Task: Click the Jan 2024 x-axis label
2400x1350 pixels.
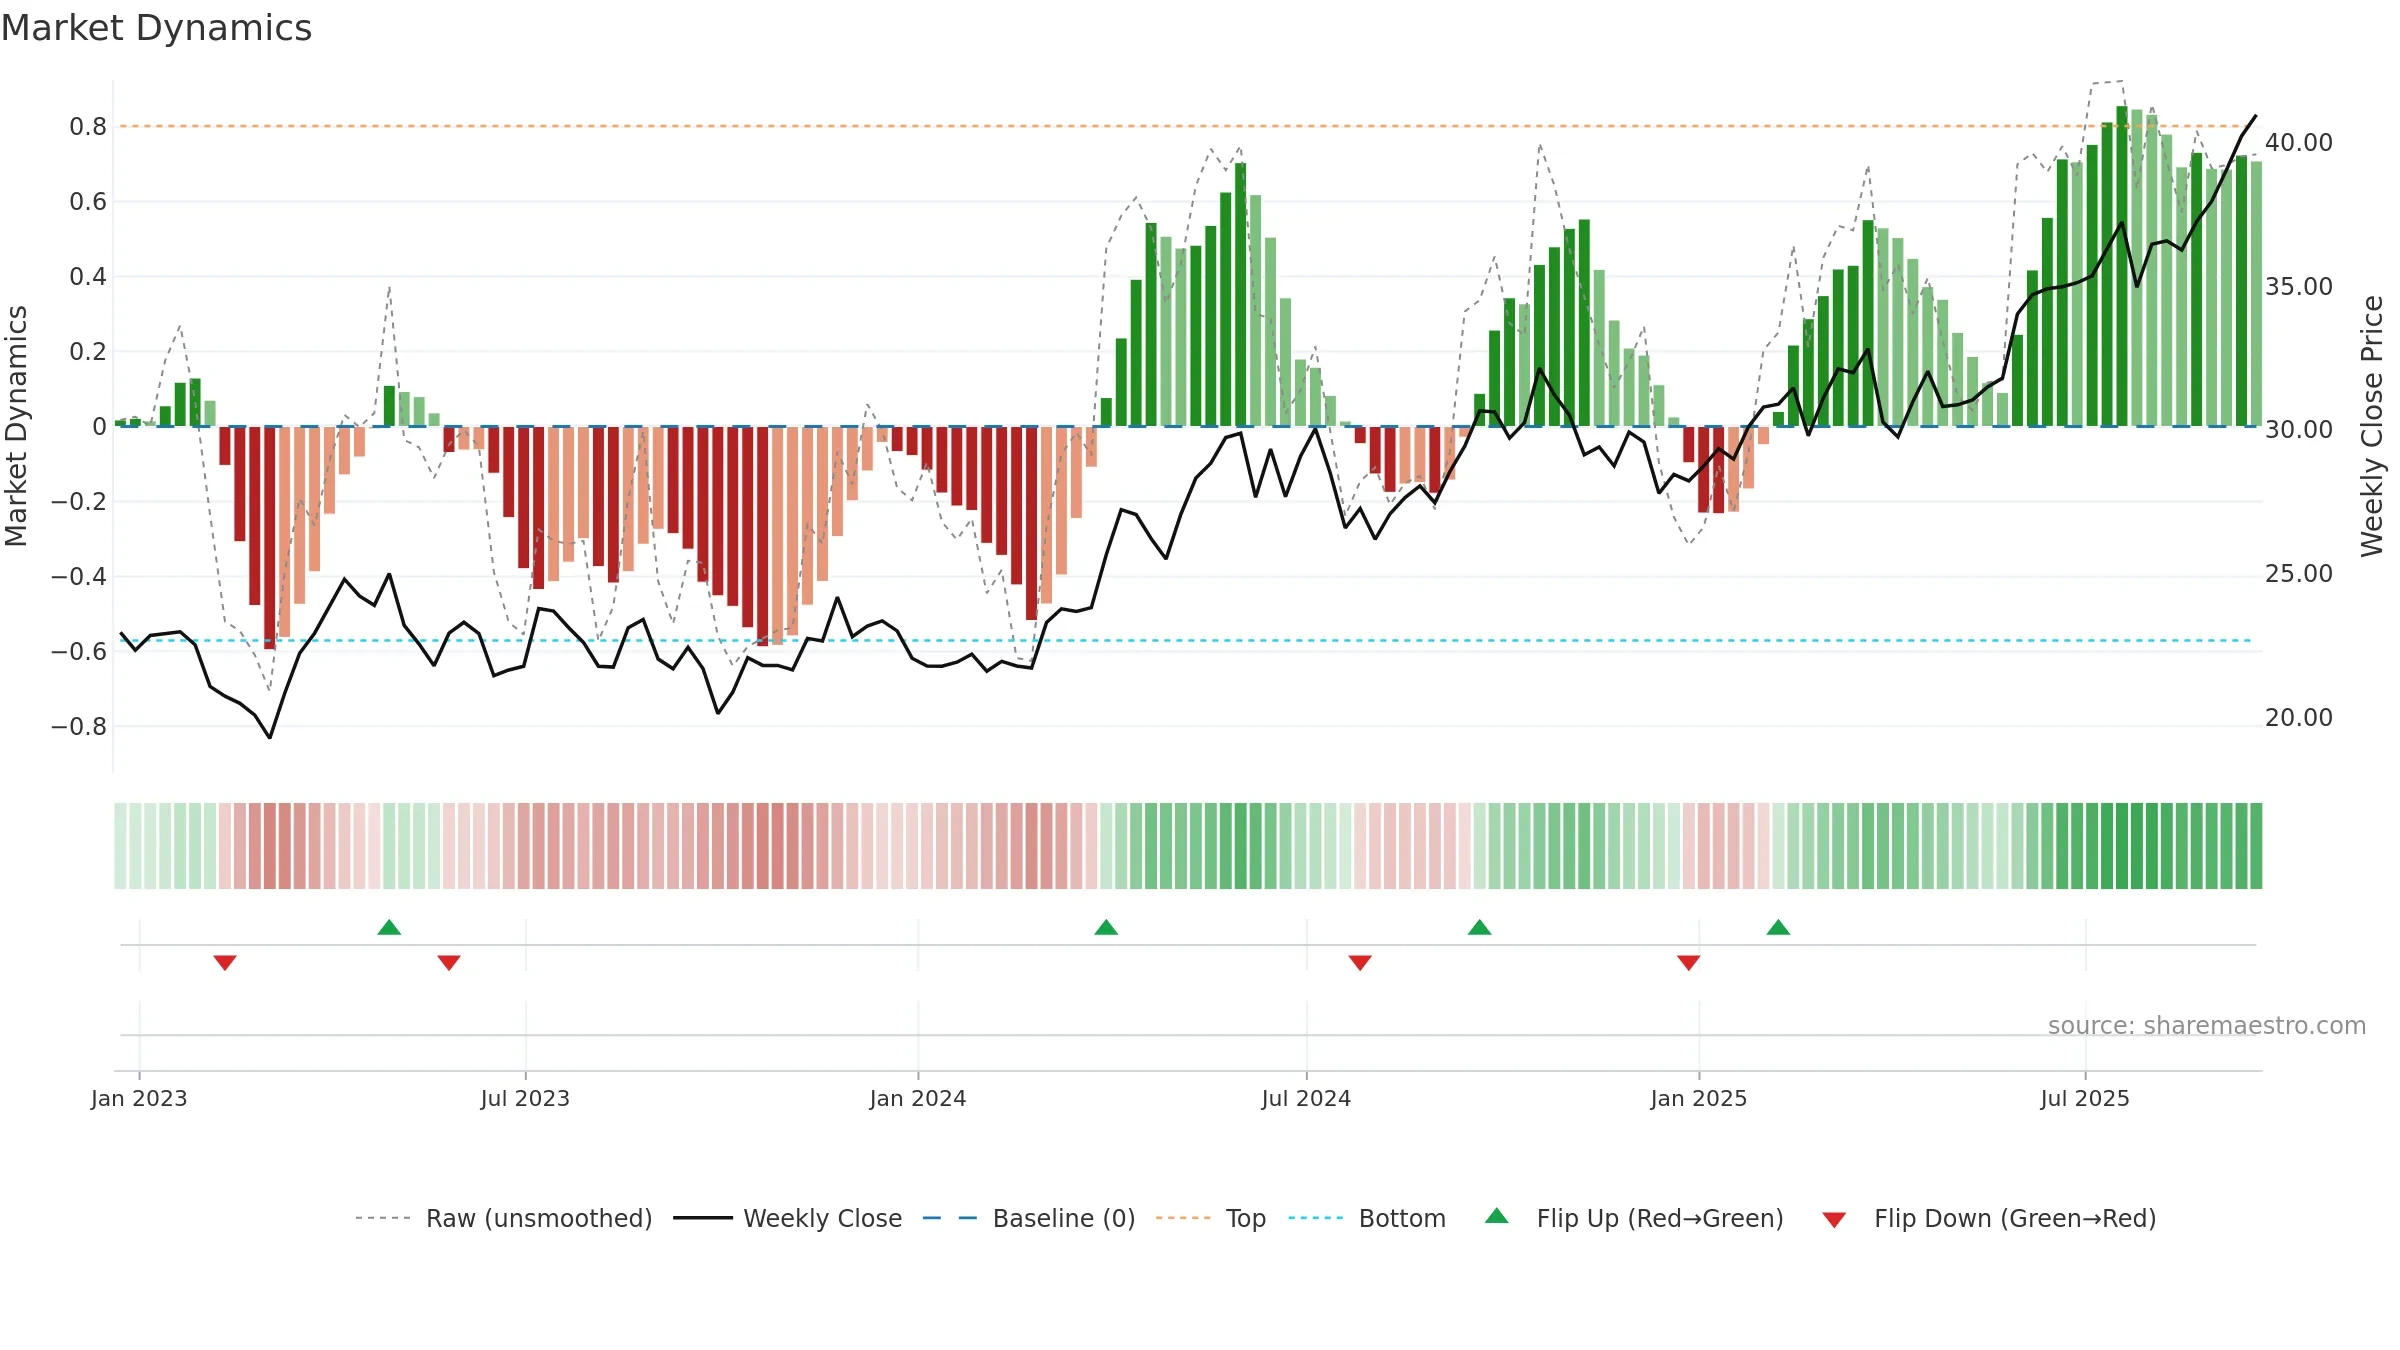Action: [918, 1098]
